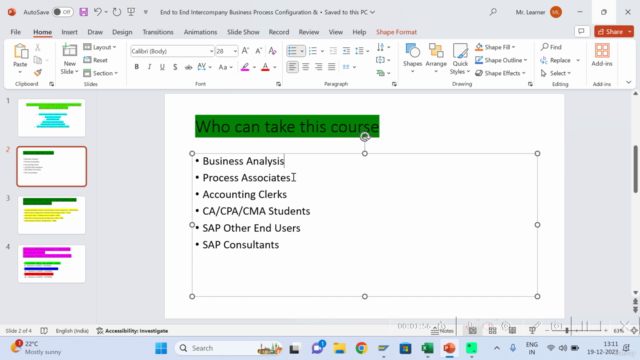Open search in the title bar

click(493, 12)
